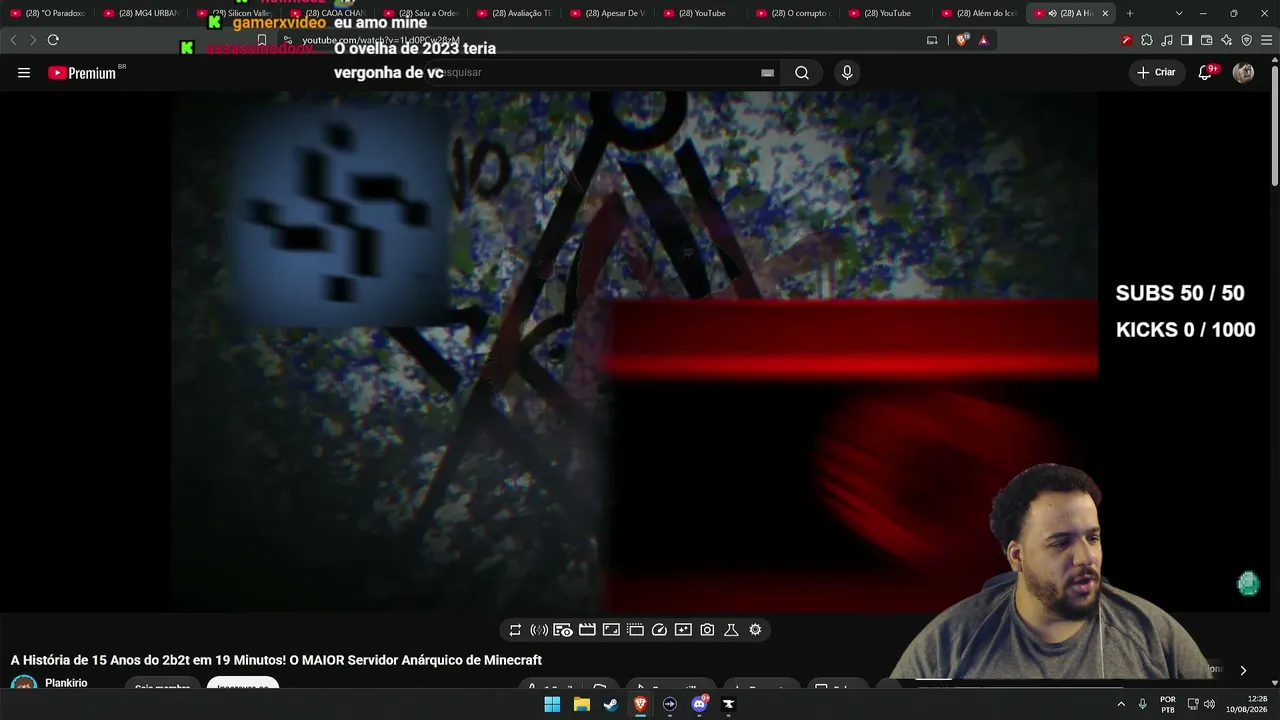Open the browser extensions puzzle menu

(1147, 40)
